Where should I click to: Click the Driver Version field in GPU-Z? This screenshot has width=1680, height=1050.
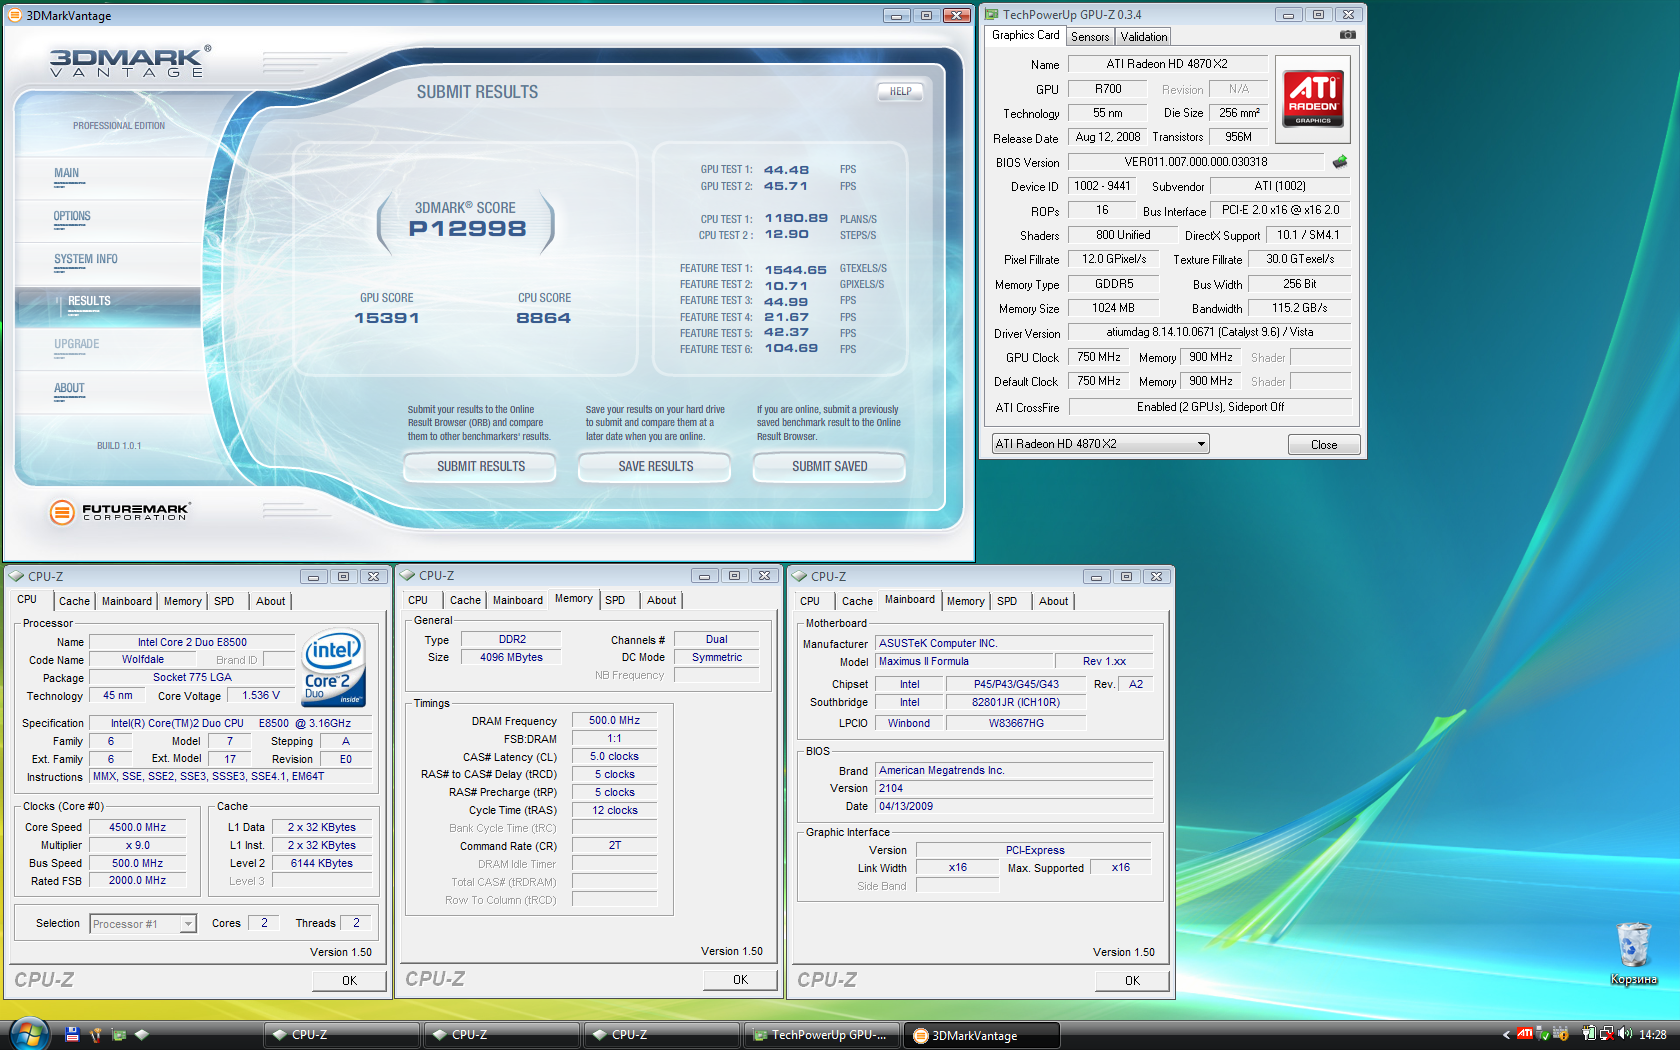(x=1210, y=332)
